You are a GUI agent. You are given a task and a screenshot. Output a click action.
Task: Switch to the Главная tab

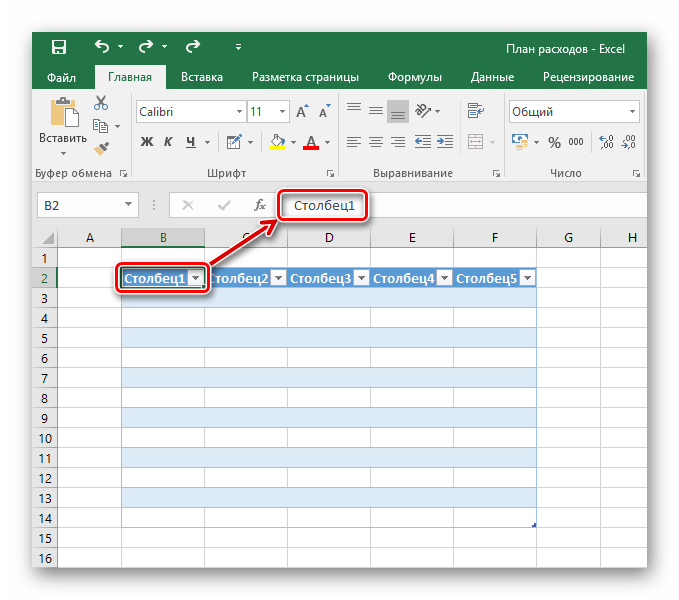(x=130, y=77)
